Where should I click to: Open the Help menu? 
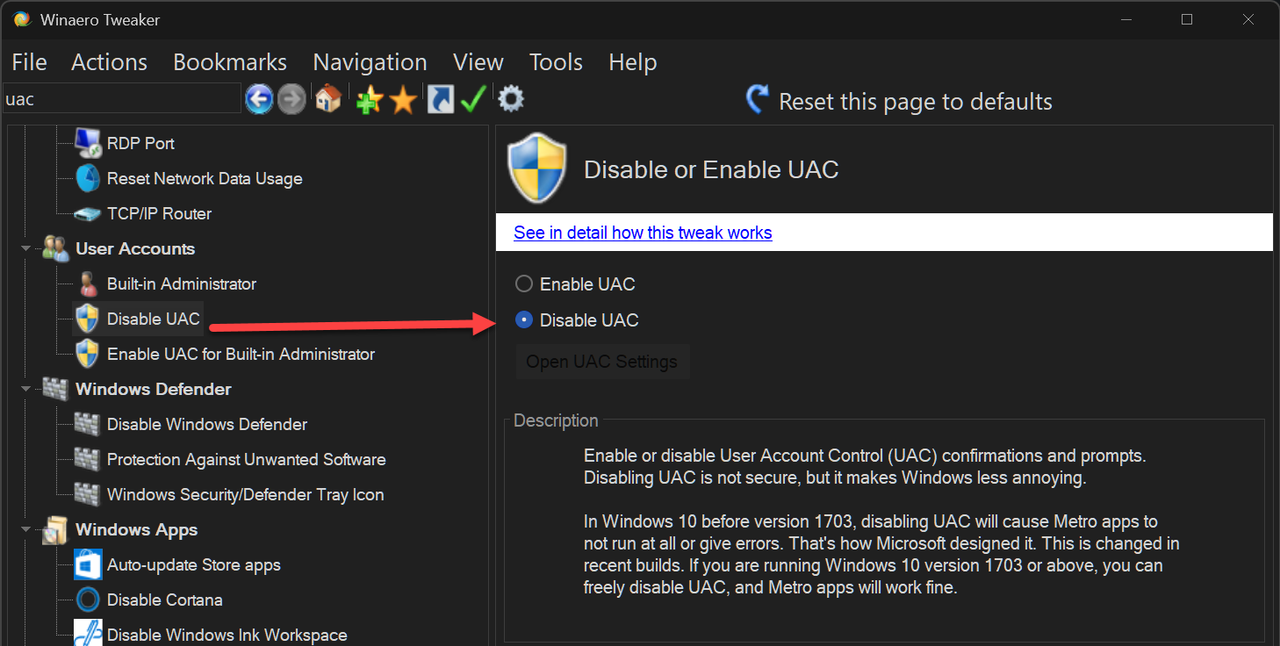point(632,62)
